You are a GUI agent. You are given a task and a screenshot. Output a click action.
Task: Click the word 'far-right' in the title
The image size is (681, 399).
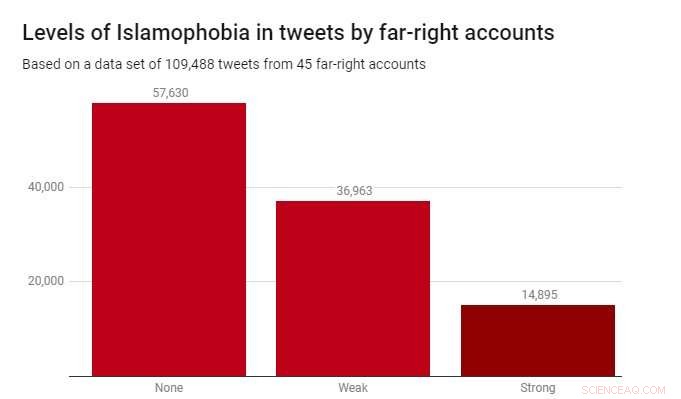click(x=419, y=33)
